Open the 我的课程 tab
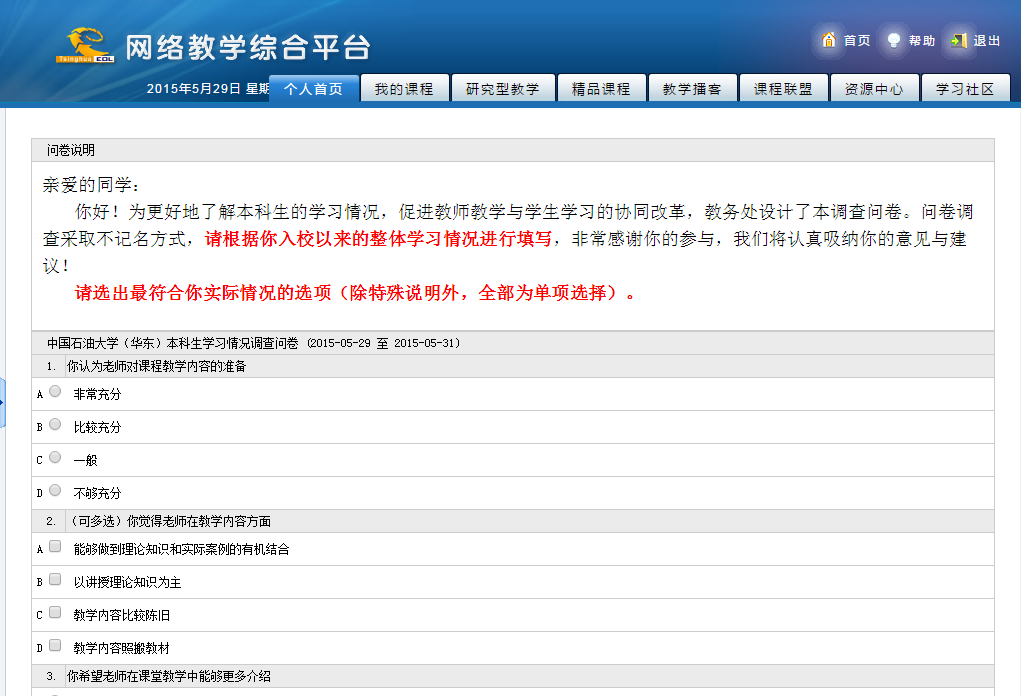Image resolution: width=1021 pixels, height=696 pixels. (x=404, y=89)
